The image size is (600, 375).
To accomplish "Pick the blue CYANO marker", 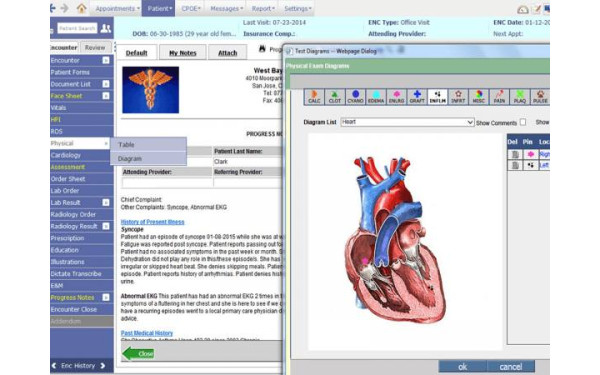I will tap(355, 97).
